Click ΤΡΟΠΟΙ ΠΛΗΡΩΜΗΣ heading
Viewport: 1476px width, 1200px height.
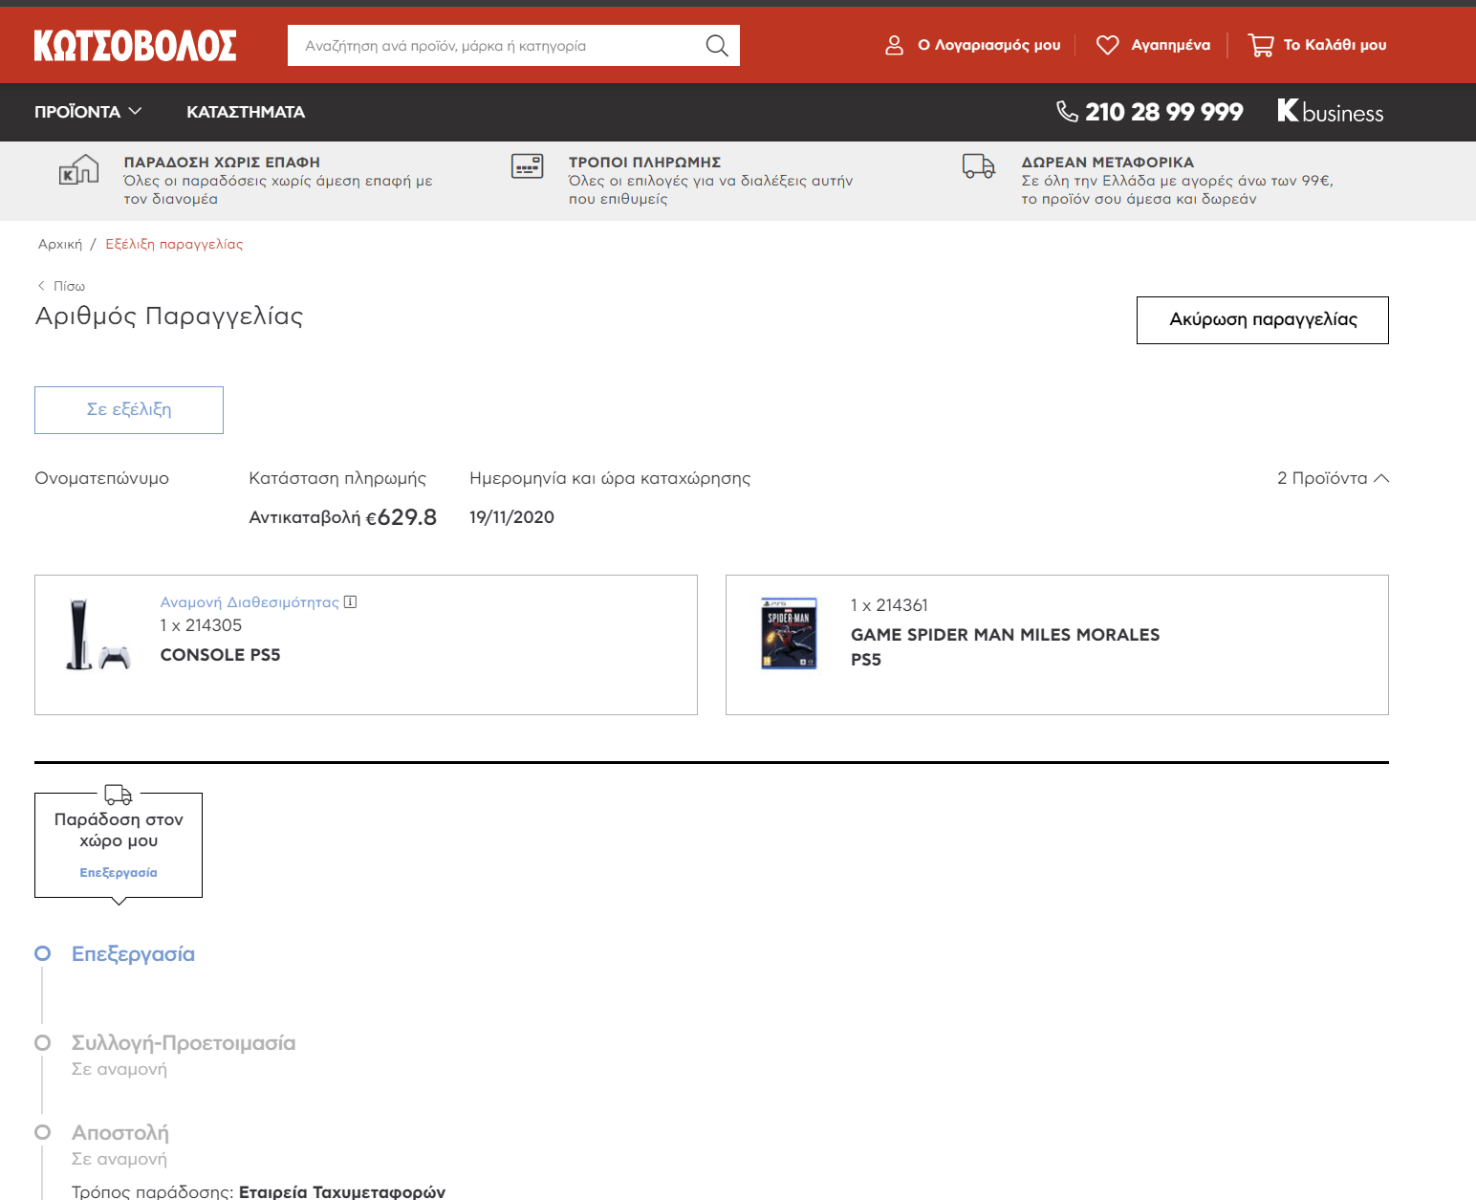coord(645,162)
